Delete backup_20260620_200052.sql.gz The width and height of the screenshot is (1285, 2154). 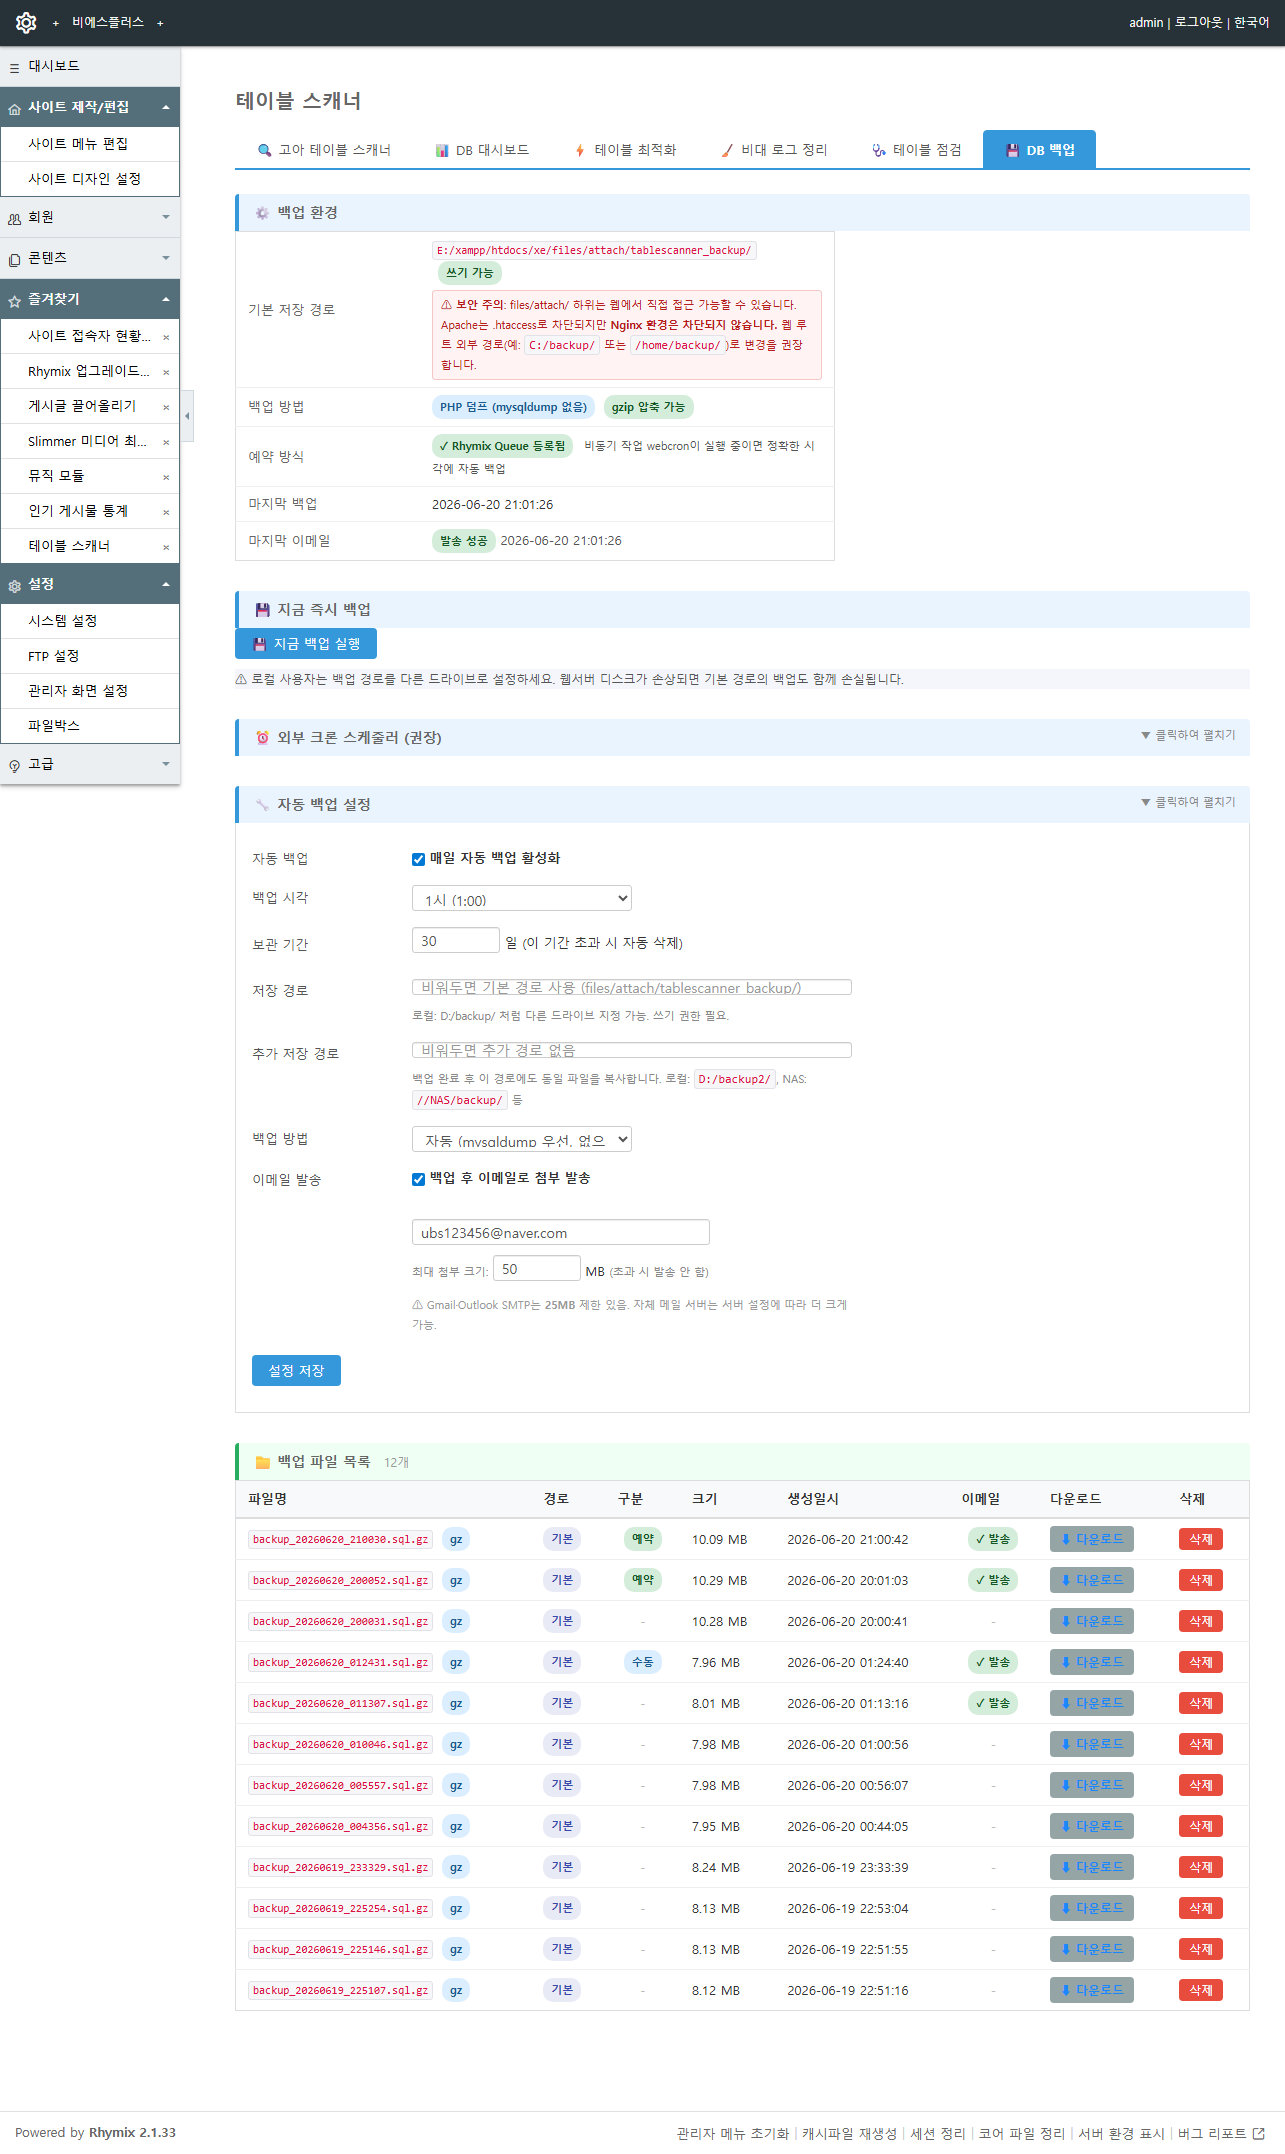(x=1201, y=1580)
